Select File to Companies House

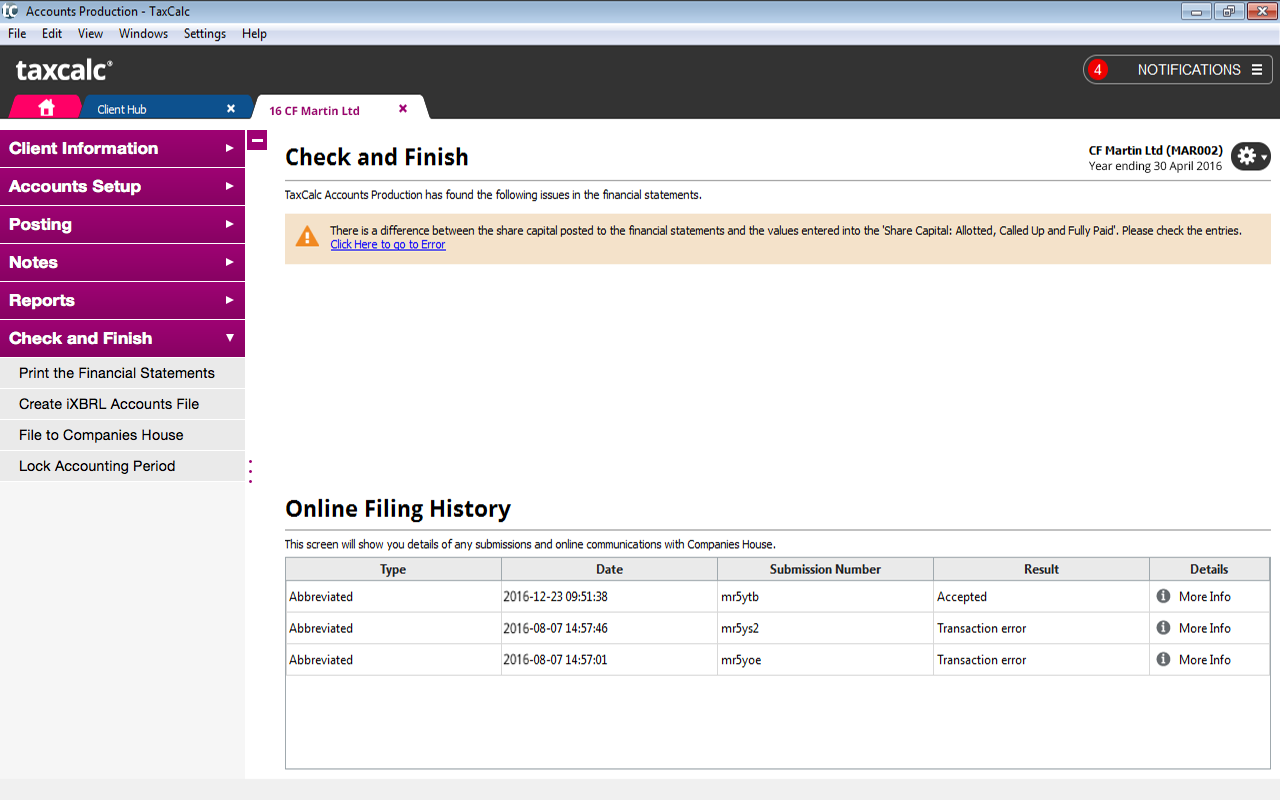[x=122, y=435]
